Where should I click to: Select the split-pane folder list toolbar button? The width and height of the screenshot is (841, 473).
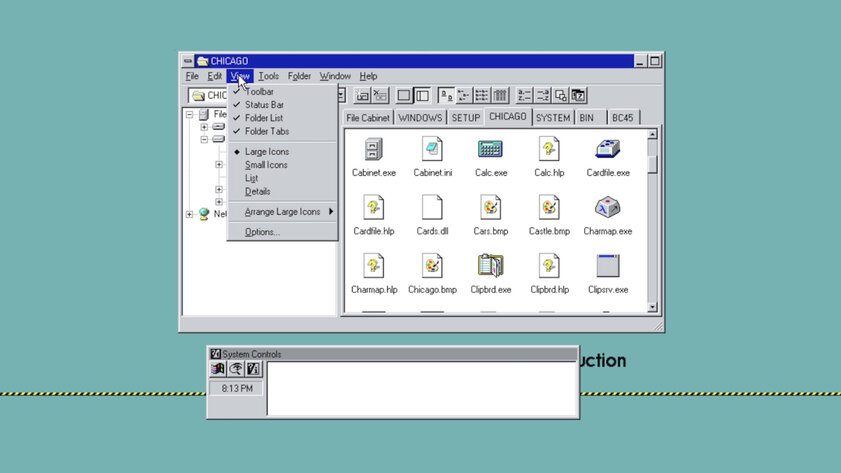point(422,95)
